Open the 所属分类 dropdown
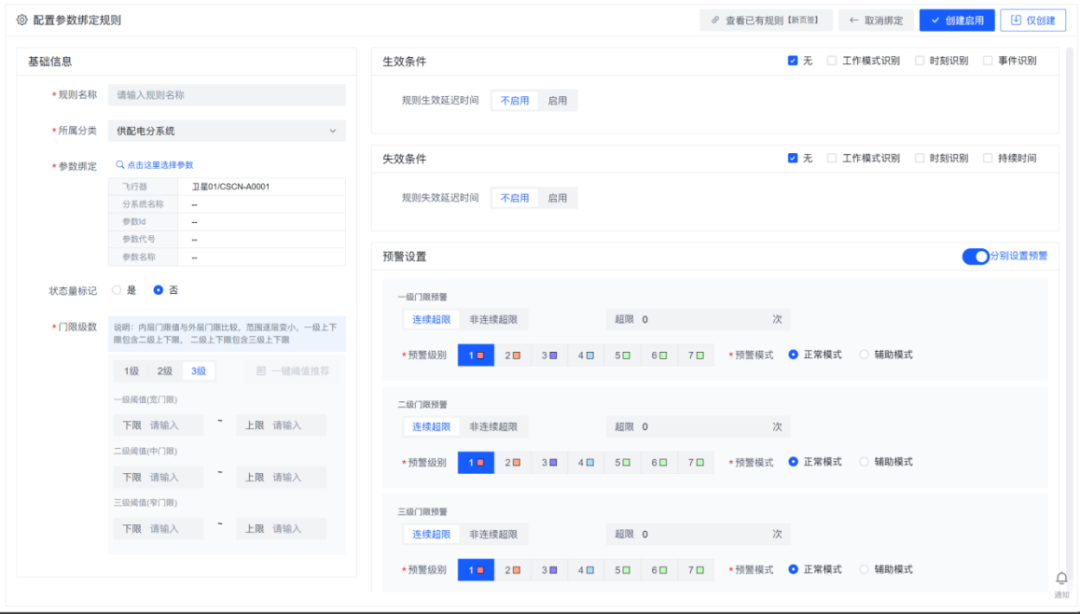This screenshot has height=614, width=1080. pyautogui.click(x=226, y=131)
